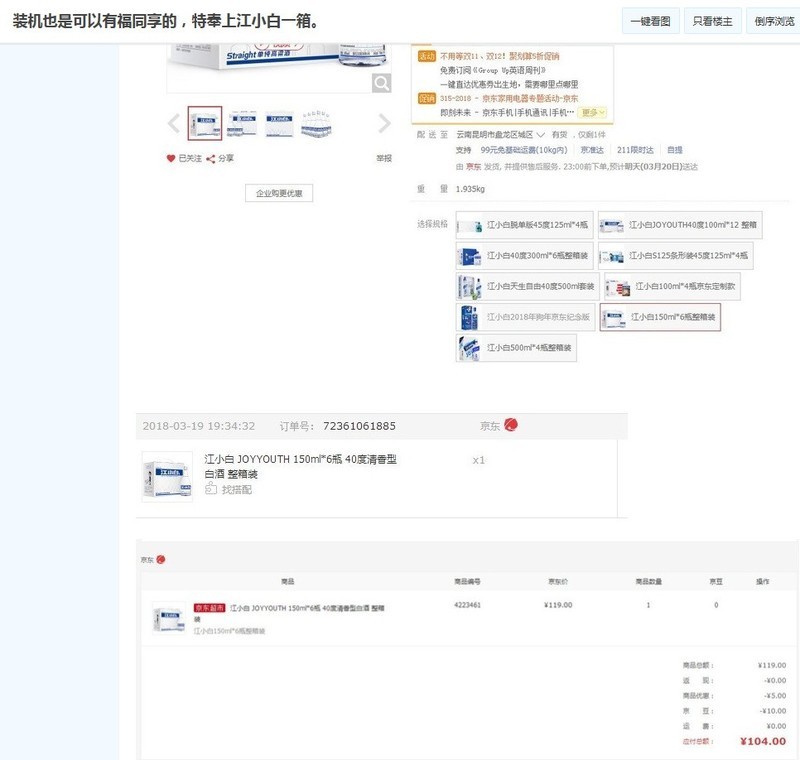Select spec 江小白脱单版45度125ml*4瓶
This screenshot has height=760, width=800.
(524, 225)
